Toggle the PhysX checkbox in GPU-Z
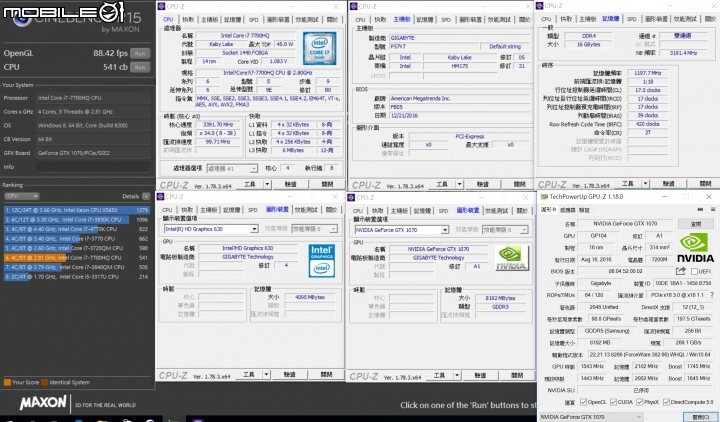 tap(639, 402)
